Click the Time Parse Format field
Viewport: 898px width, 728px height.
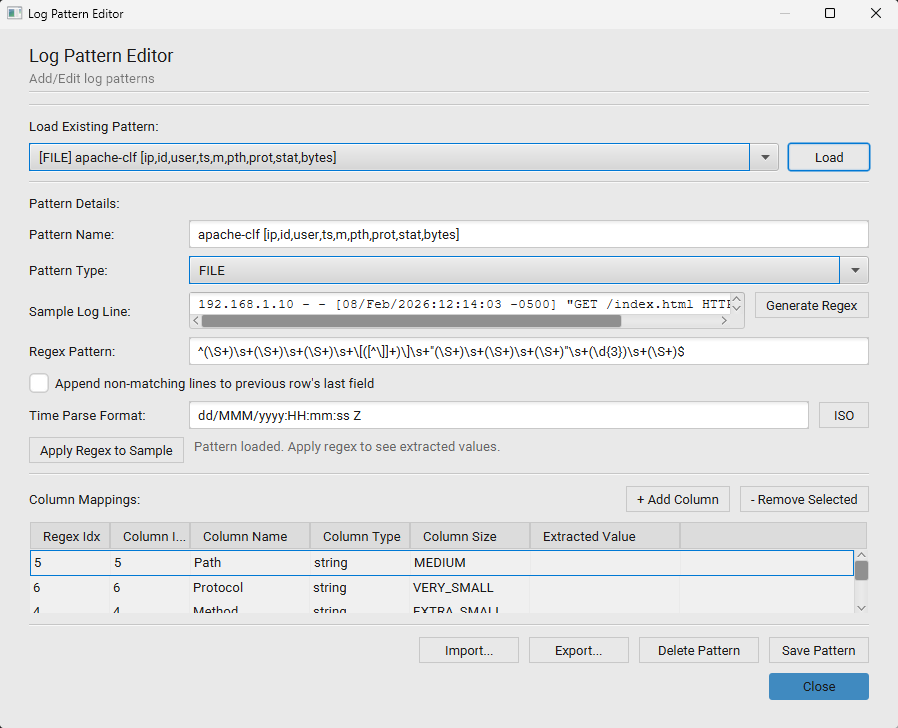pyautogui.click(x=499, y=415)
